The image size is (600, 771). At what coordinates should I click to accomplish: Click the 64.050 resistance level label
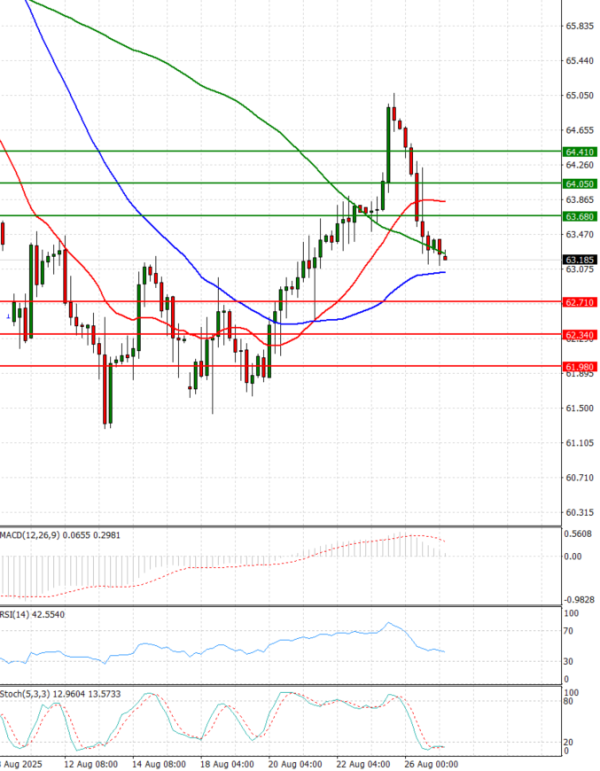580,184
